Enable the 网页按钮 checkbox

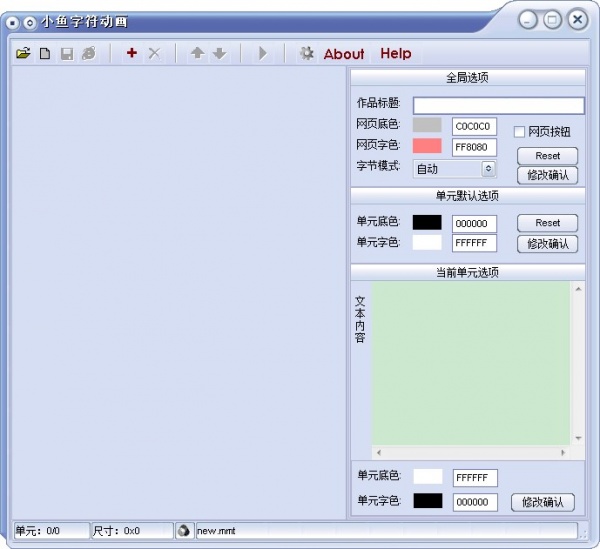tap(519, 132)
